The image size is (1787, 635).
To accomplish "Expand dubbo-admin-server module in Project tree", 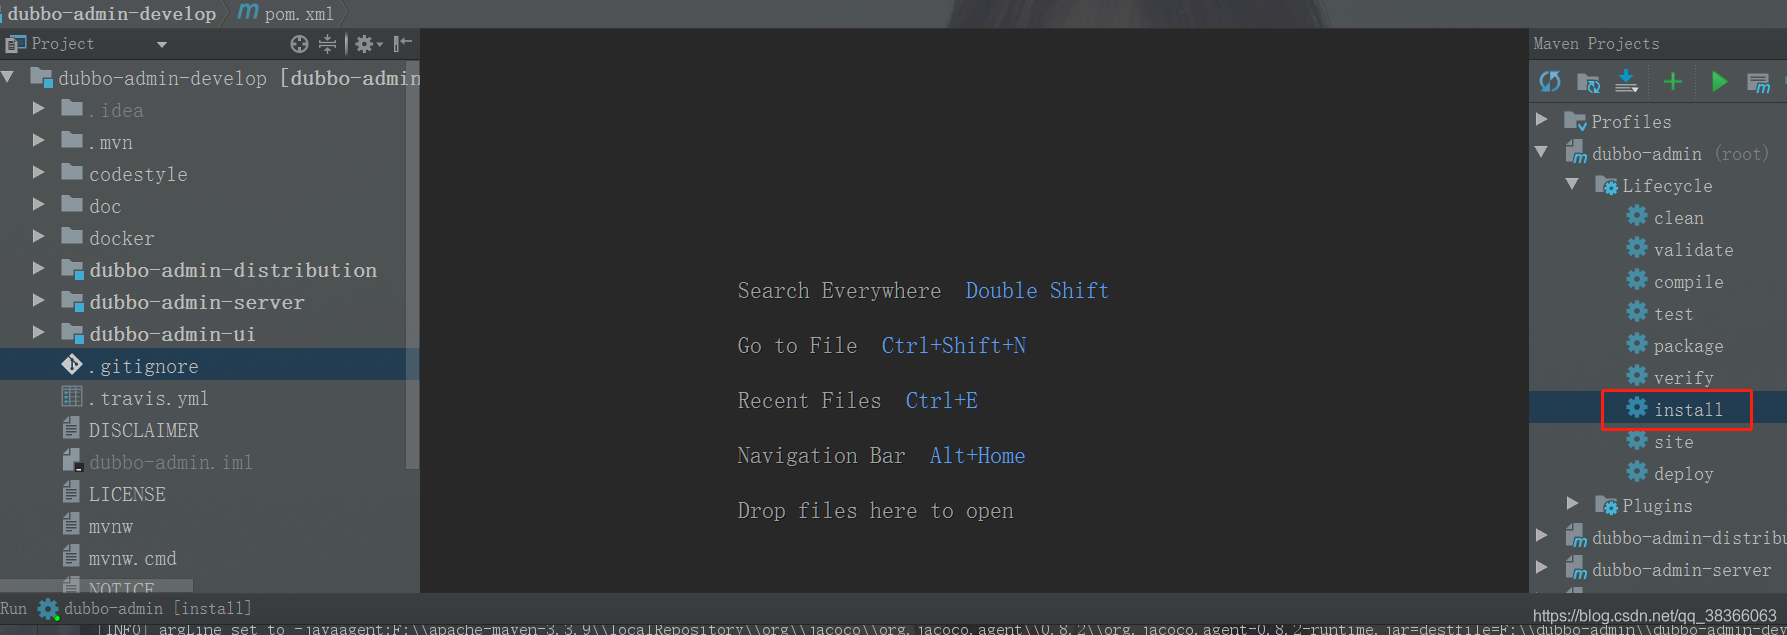I will 38,301.
